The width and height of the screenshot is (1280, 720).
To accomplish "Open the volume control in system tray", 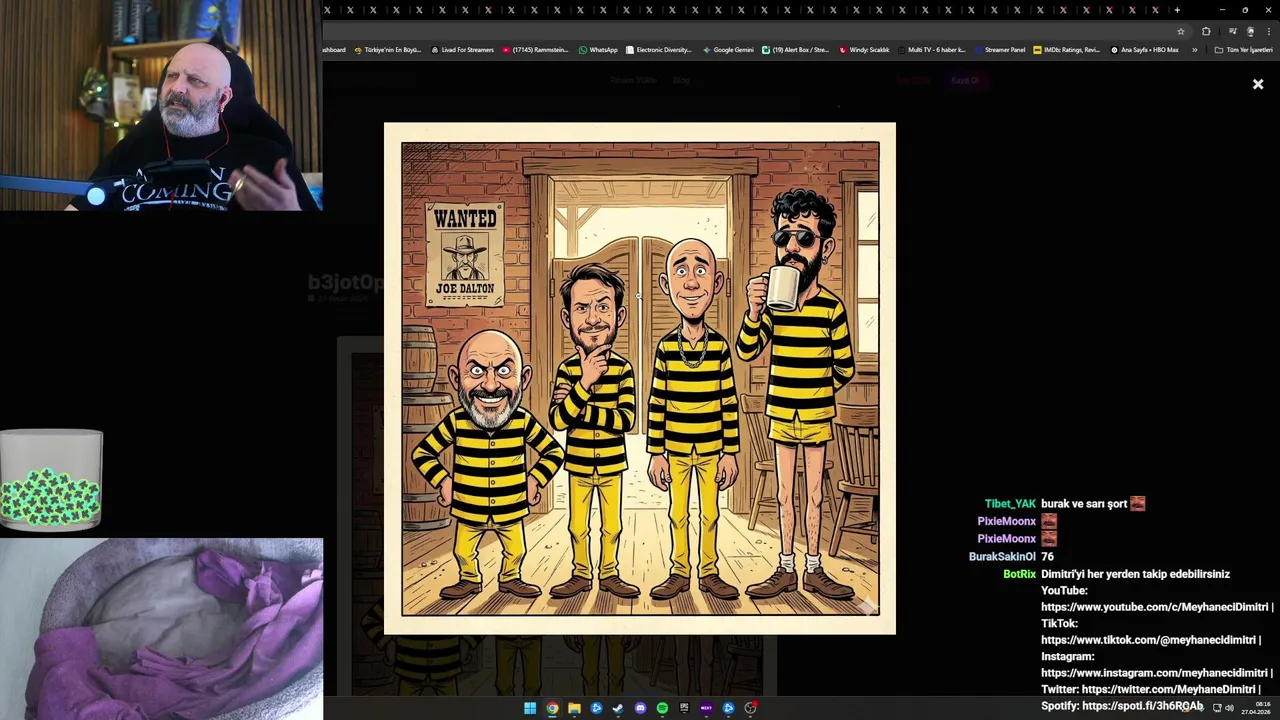I will (1229, 708).
